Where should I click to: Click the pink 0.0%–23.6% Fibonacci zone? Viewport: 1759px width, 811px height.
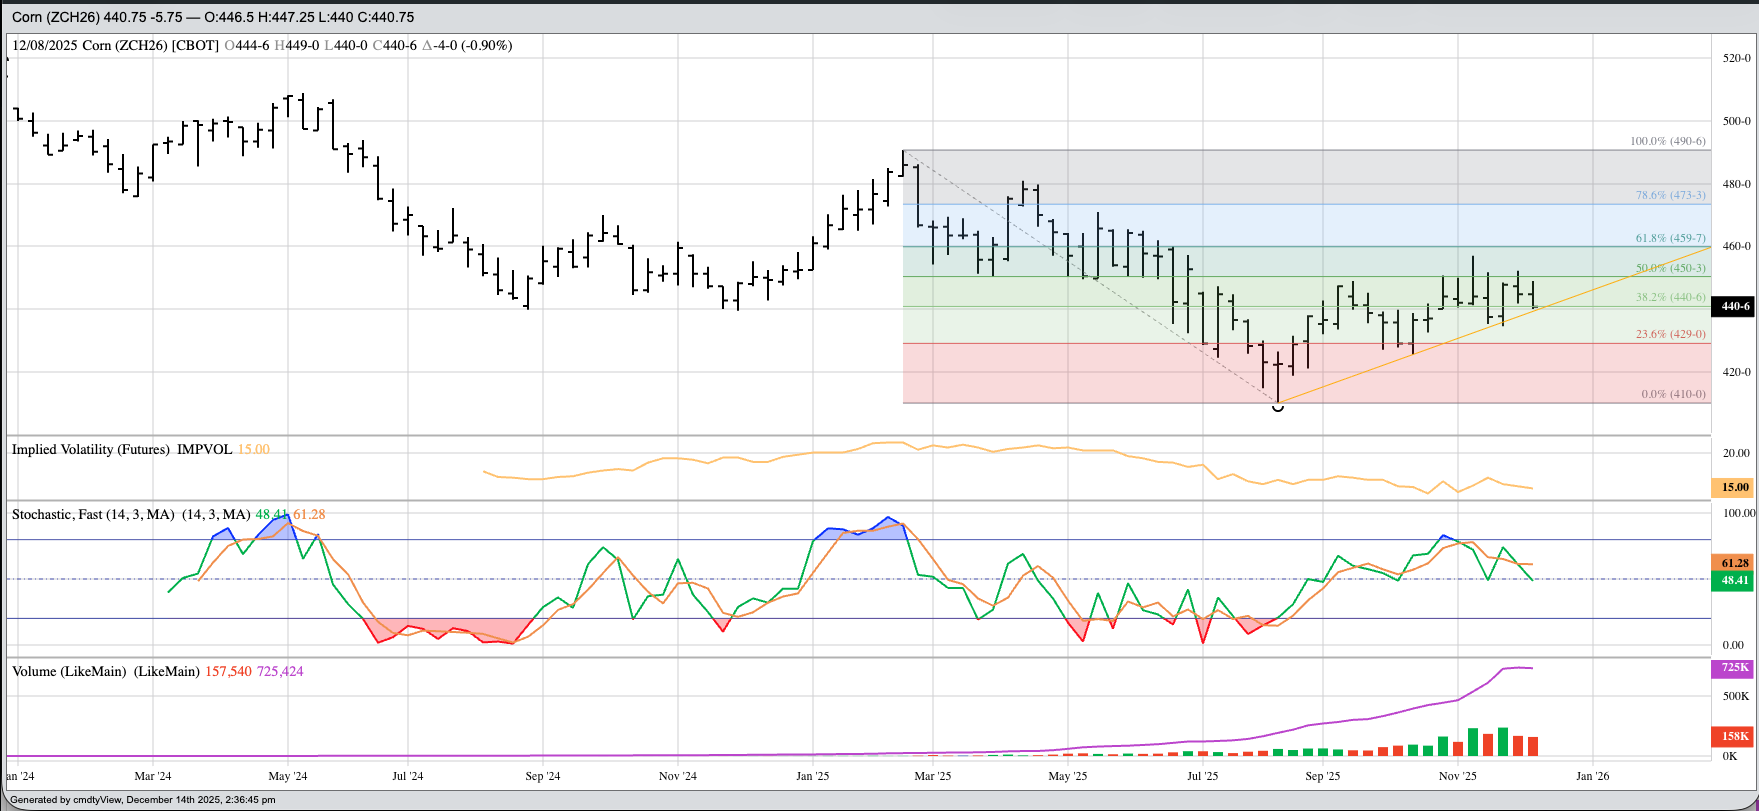(1100, 374)
